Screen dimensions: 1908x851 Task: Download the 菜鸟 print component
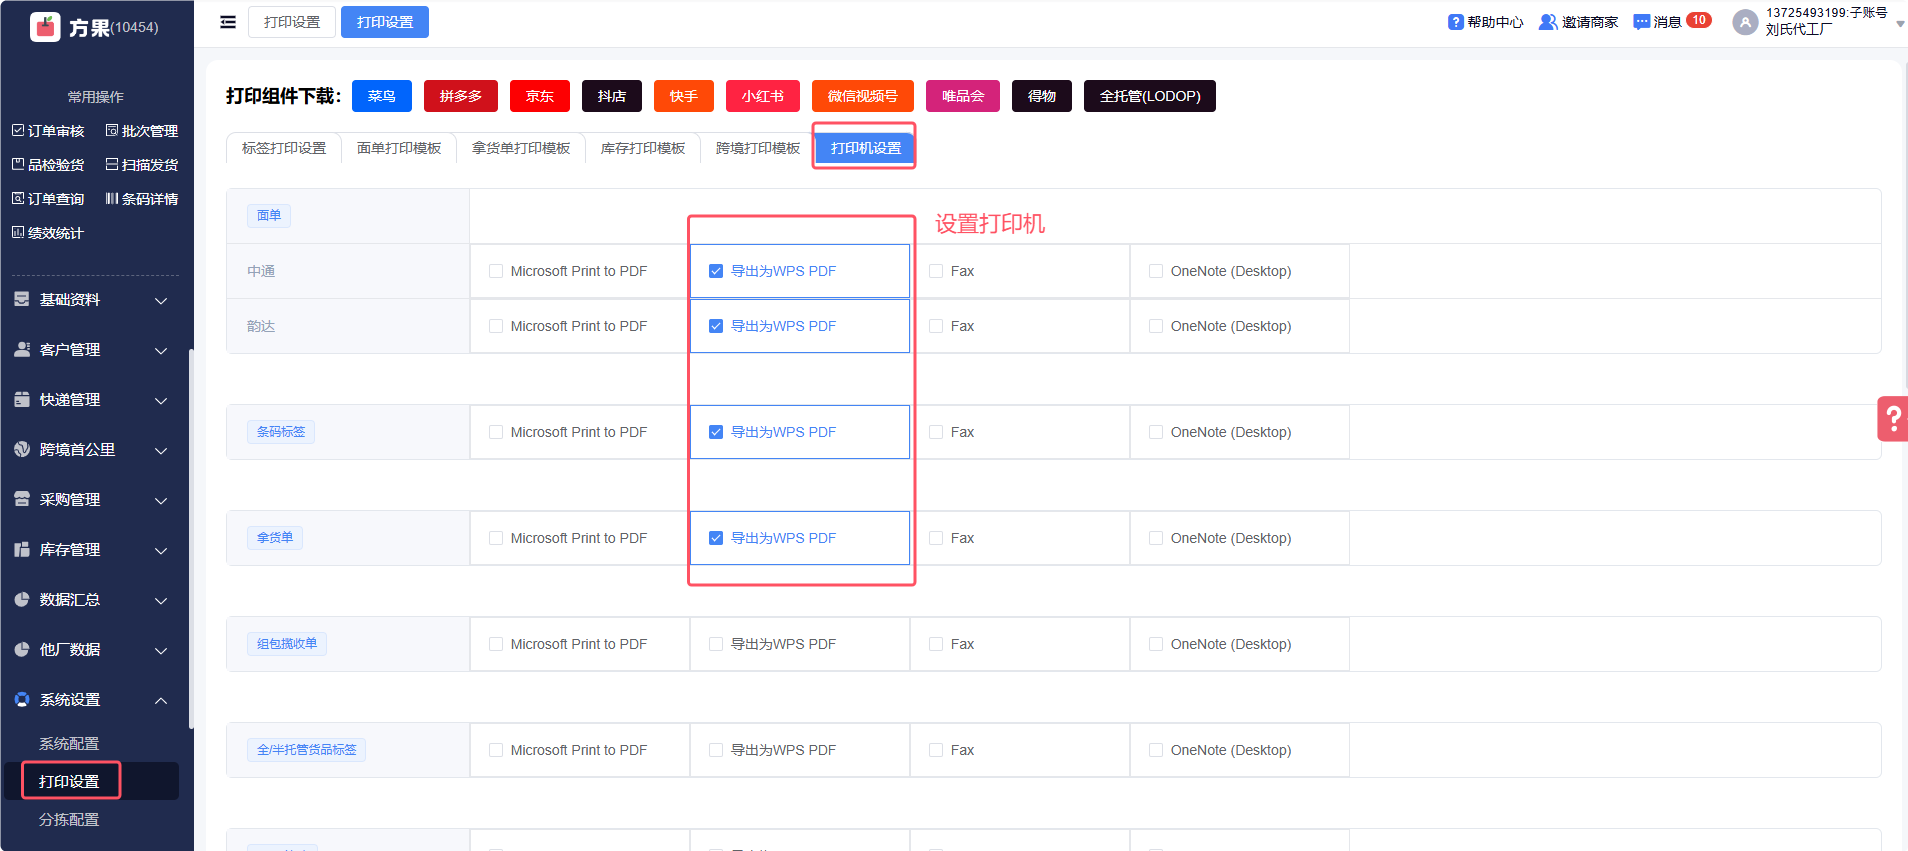(x=381, y=96)
